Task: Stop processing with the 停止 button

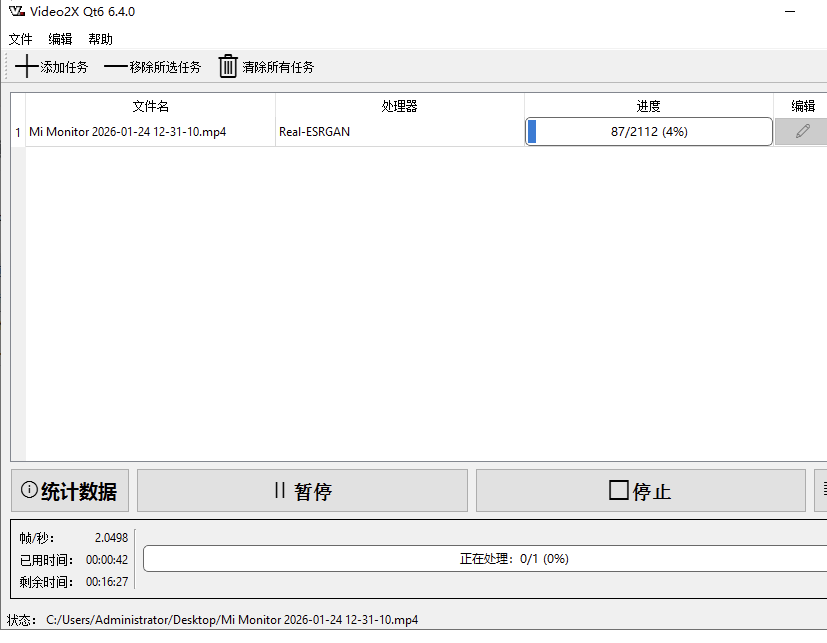Action: coord(640,491)
